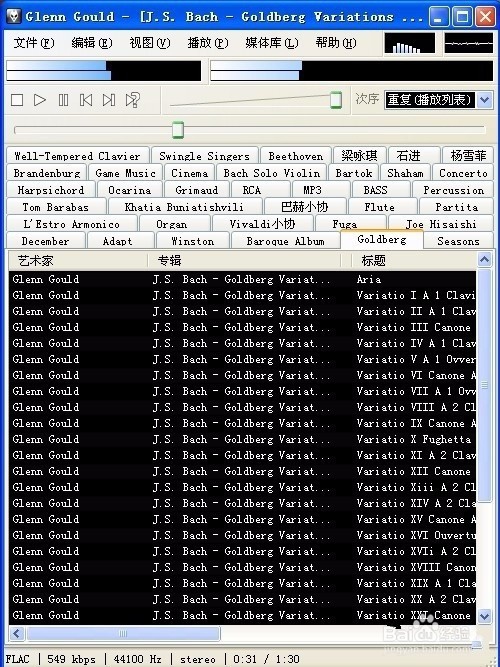Click the 549 kbps bitrate status
Screen dimensions: 500x667
click(x=71, y=659)
